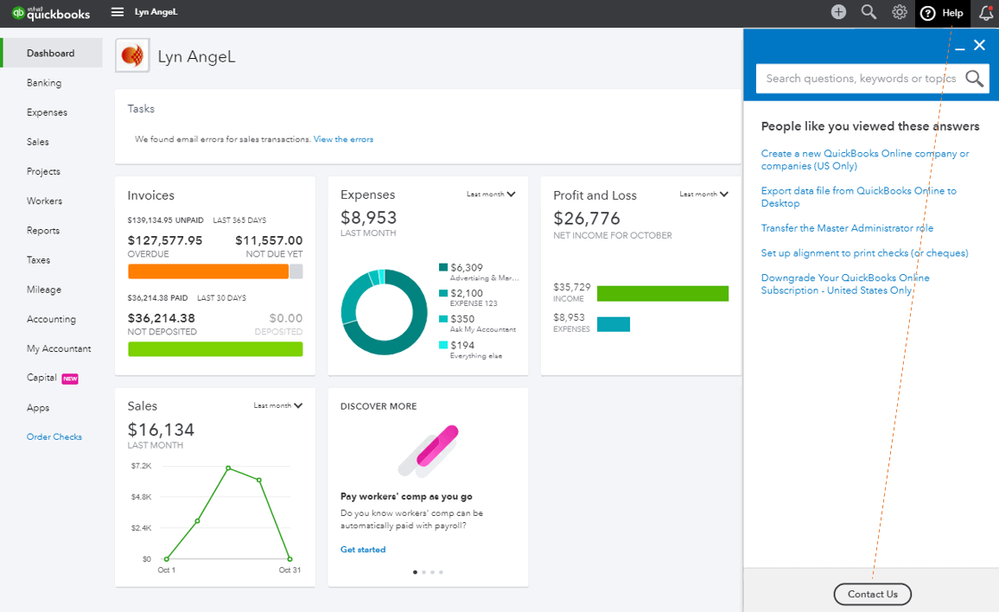999x612 pixels.
Task: Click the Lyn AngeL company logo thumbnail
Action: (133, 55)
